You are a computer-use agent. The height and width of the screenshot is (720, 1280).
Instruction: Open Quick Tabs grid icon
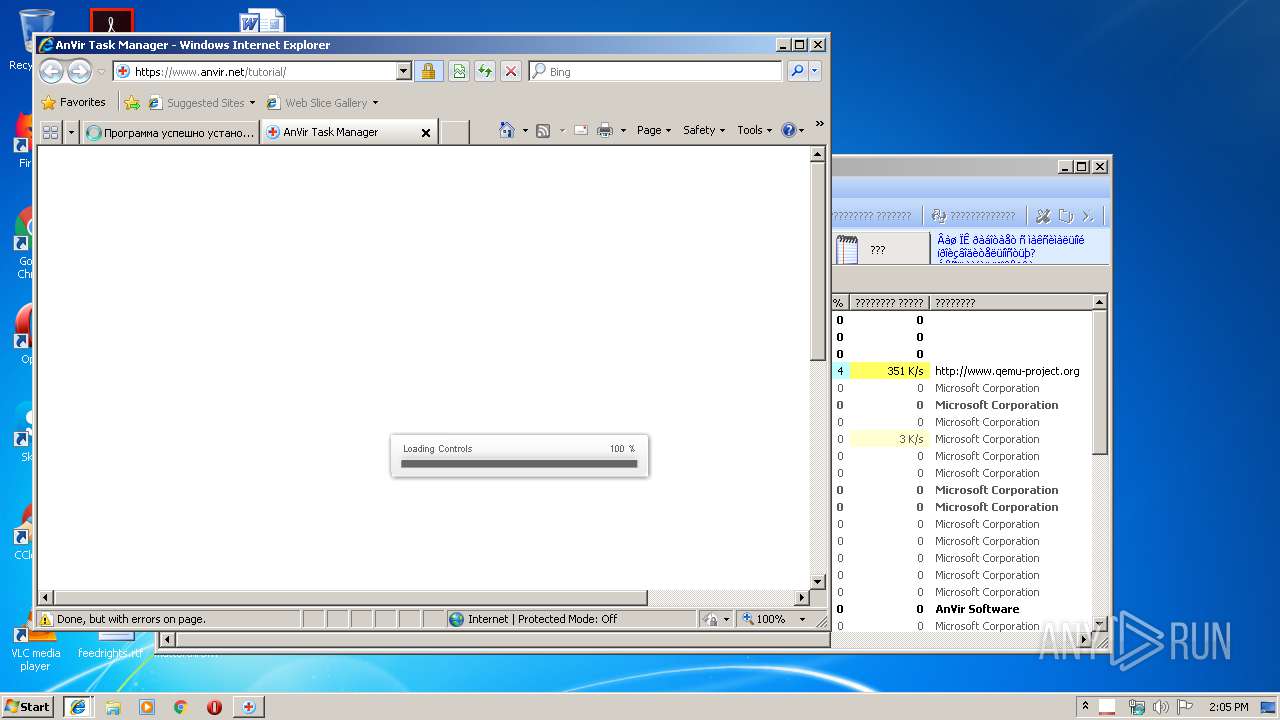tap(50, 131)
